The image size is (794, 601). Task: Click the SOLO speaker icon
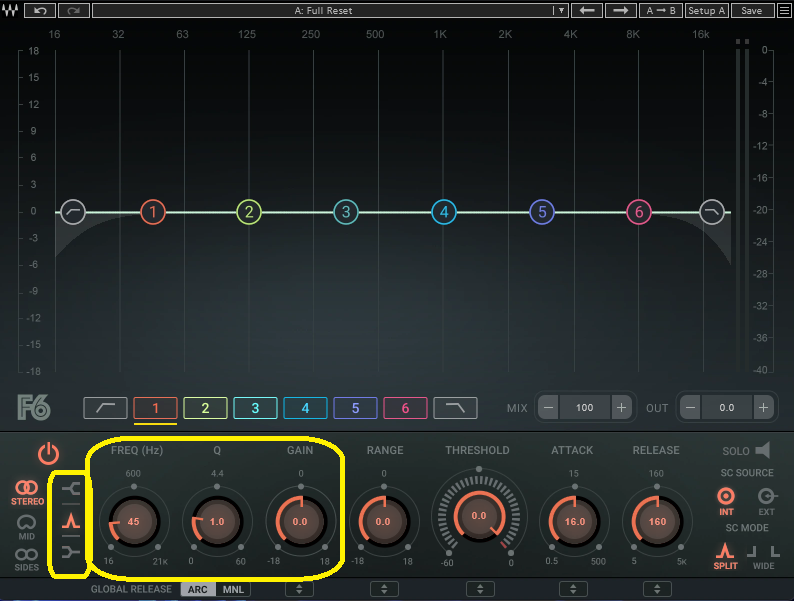click(762, 451)
